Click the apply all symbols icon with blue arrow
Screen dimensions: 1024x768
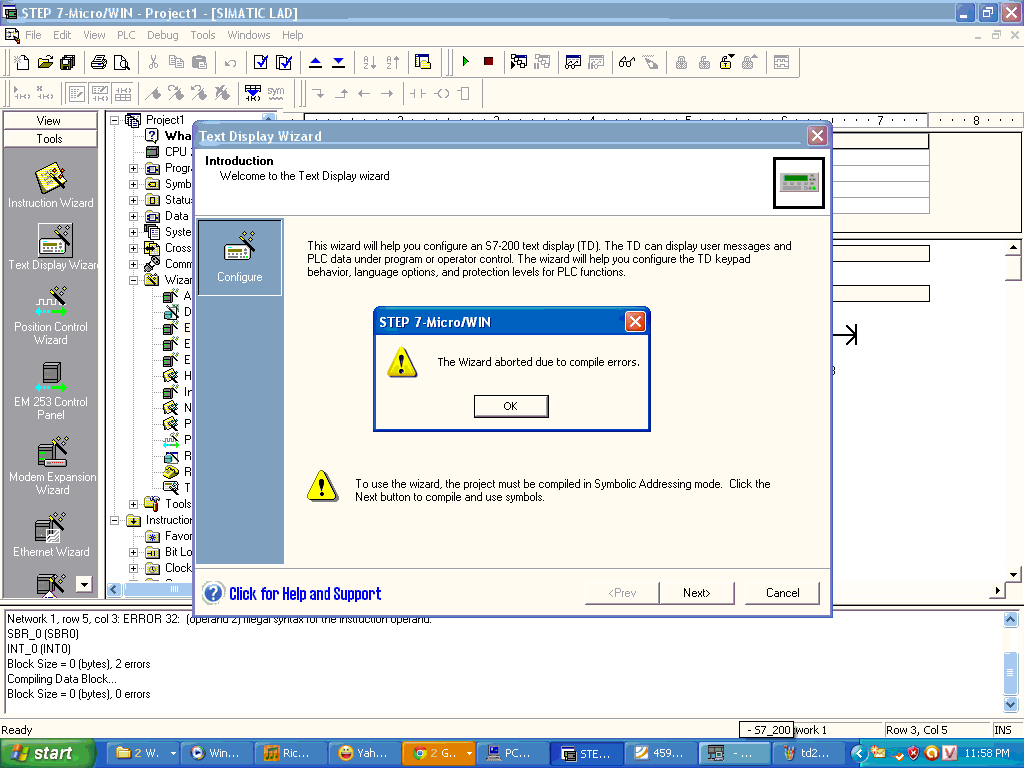(253, 93)
